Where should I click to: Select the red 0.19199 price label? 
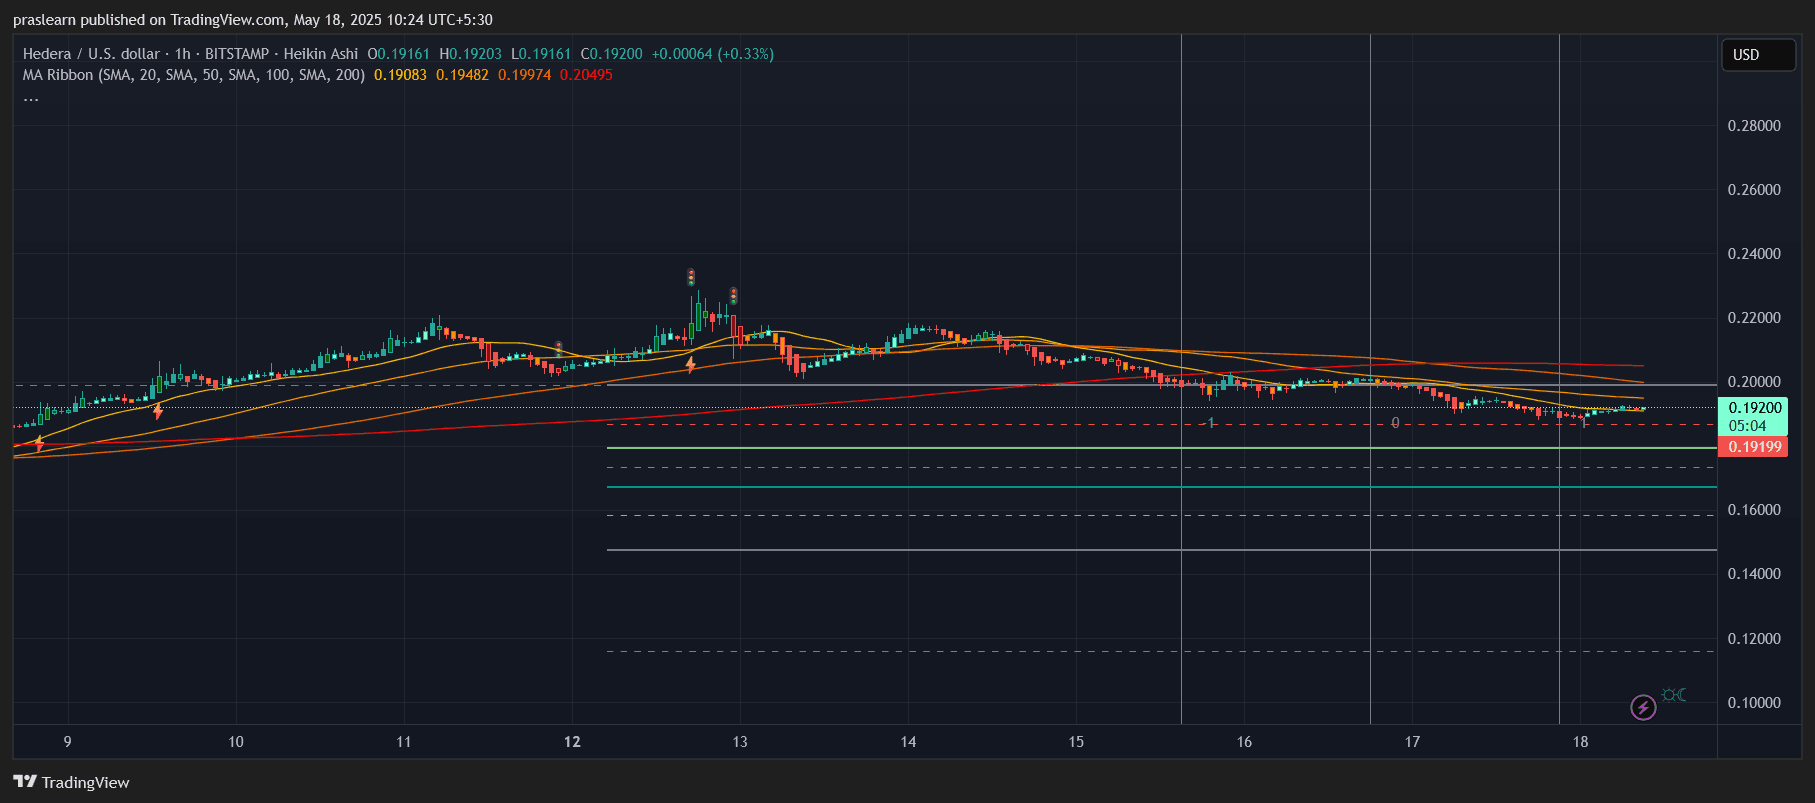[x=1754, y=447]
